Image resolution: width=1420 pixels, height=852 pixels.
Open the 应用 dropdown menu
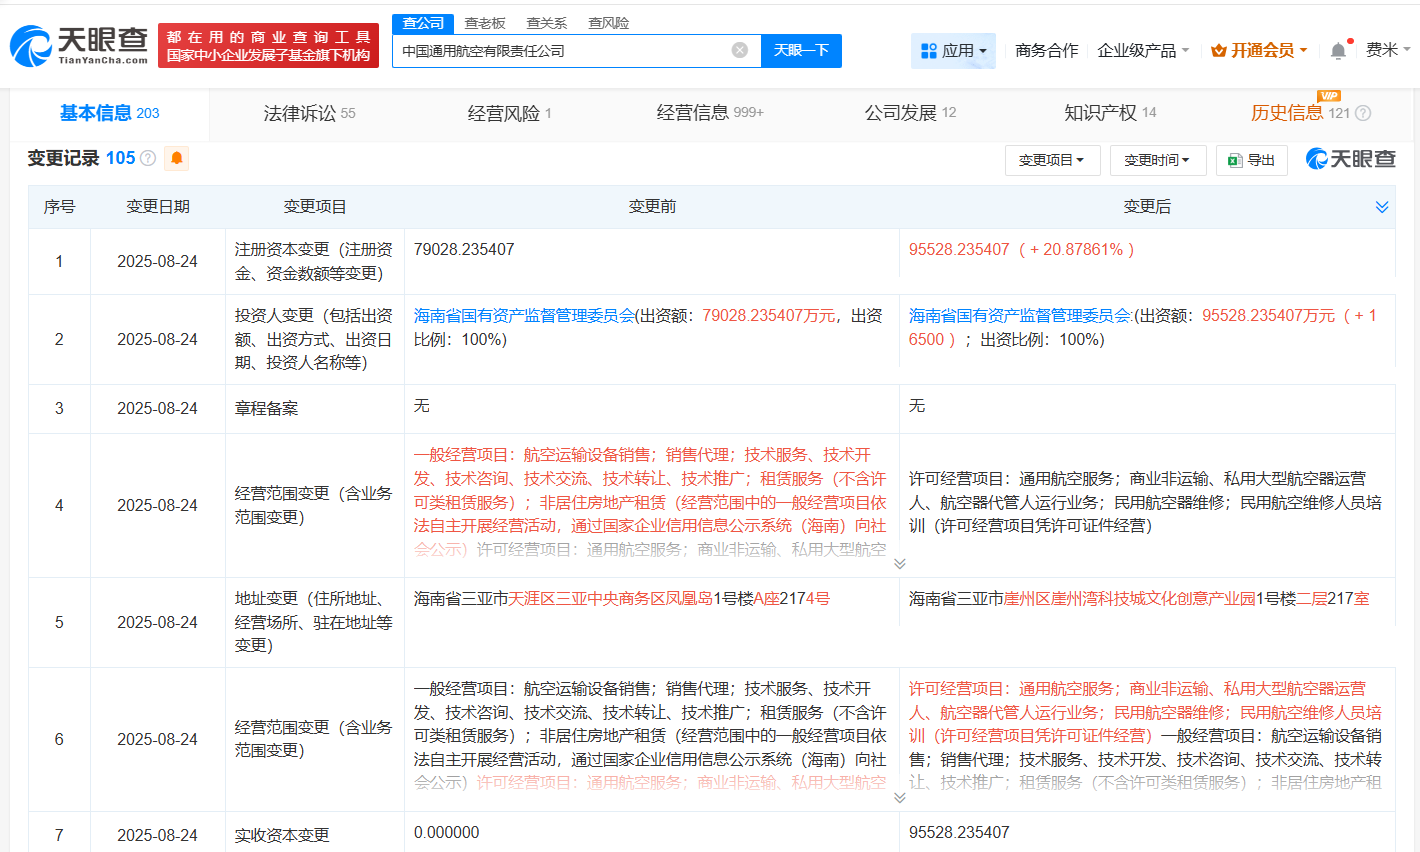[953, 50]
